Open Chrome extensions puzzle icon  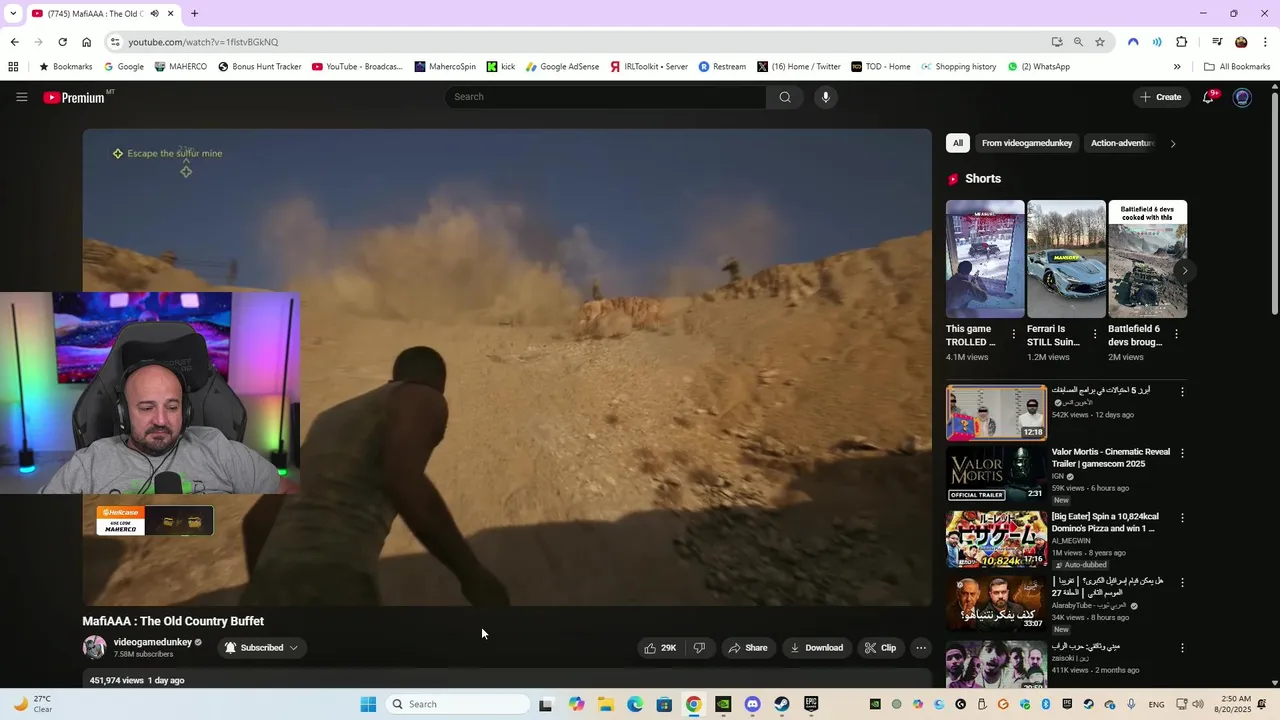[1181, 42]
